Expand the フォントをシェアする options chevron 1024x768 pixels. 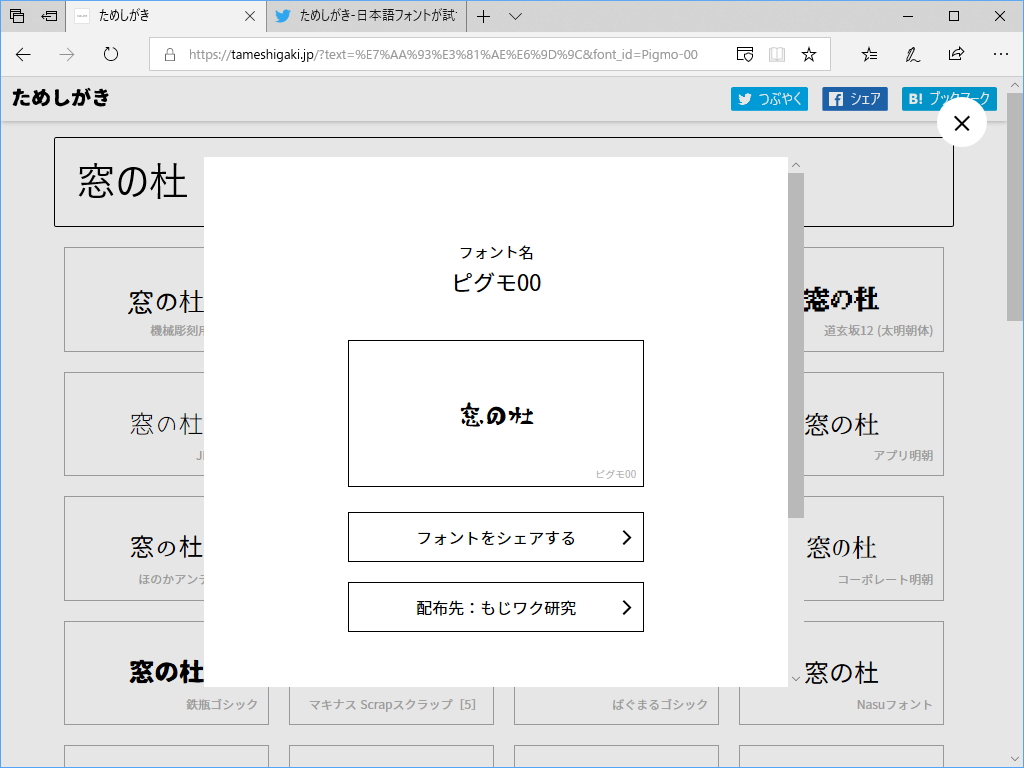tap(625, 537)
